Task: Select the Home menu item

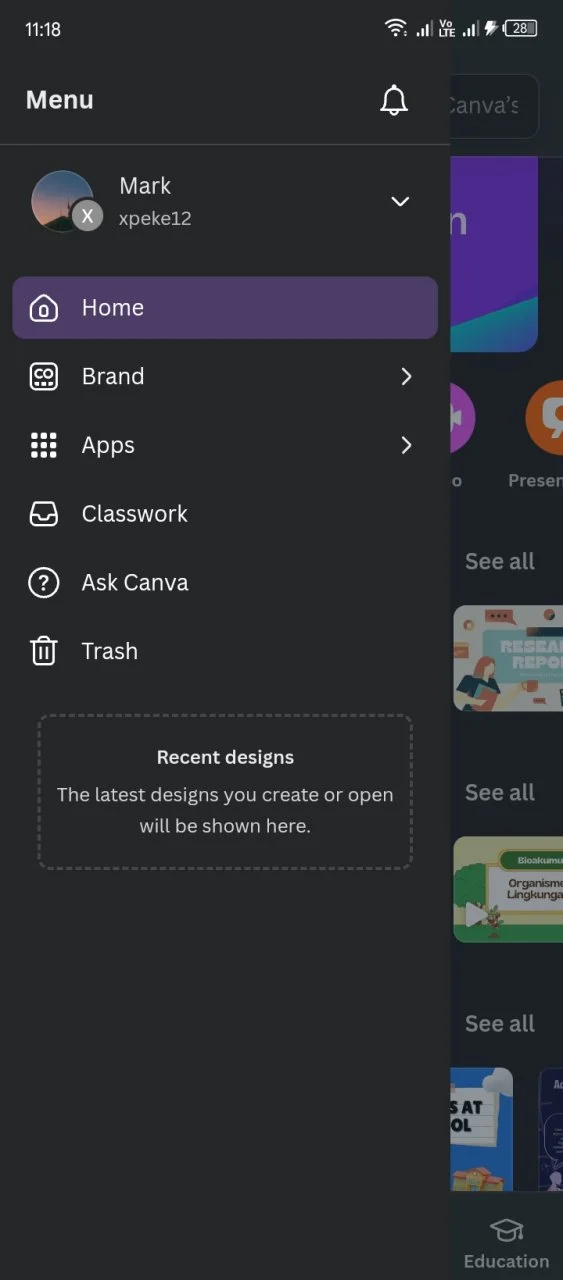Action: click(225, 308)
